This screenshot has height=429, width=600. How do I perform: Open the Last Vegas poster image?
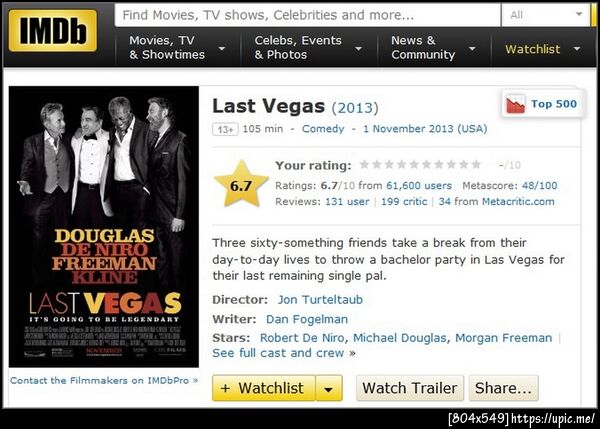(104, 227)
